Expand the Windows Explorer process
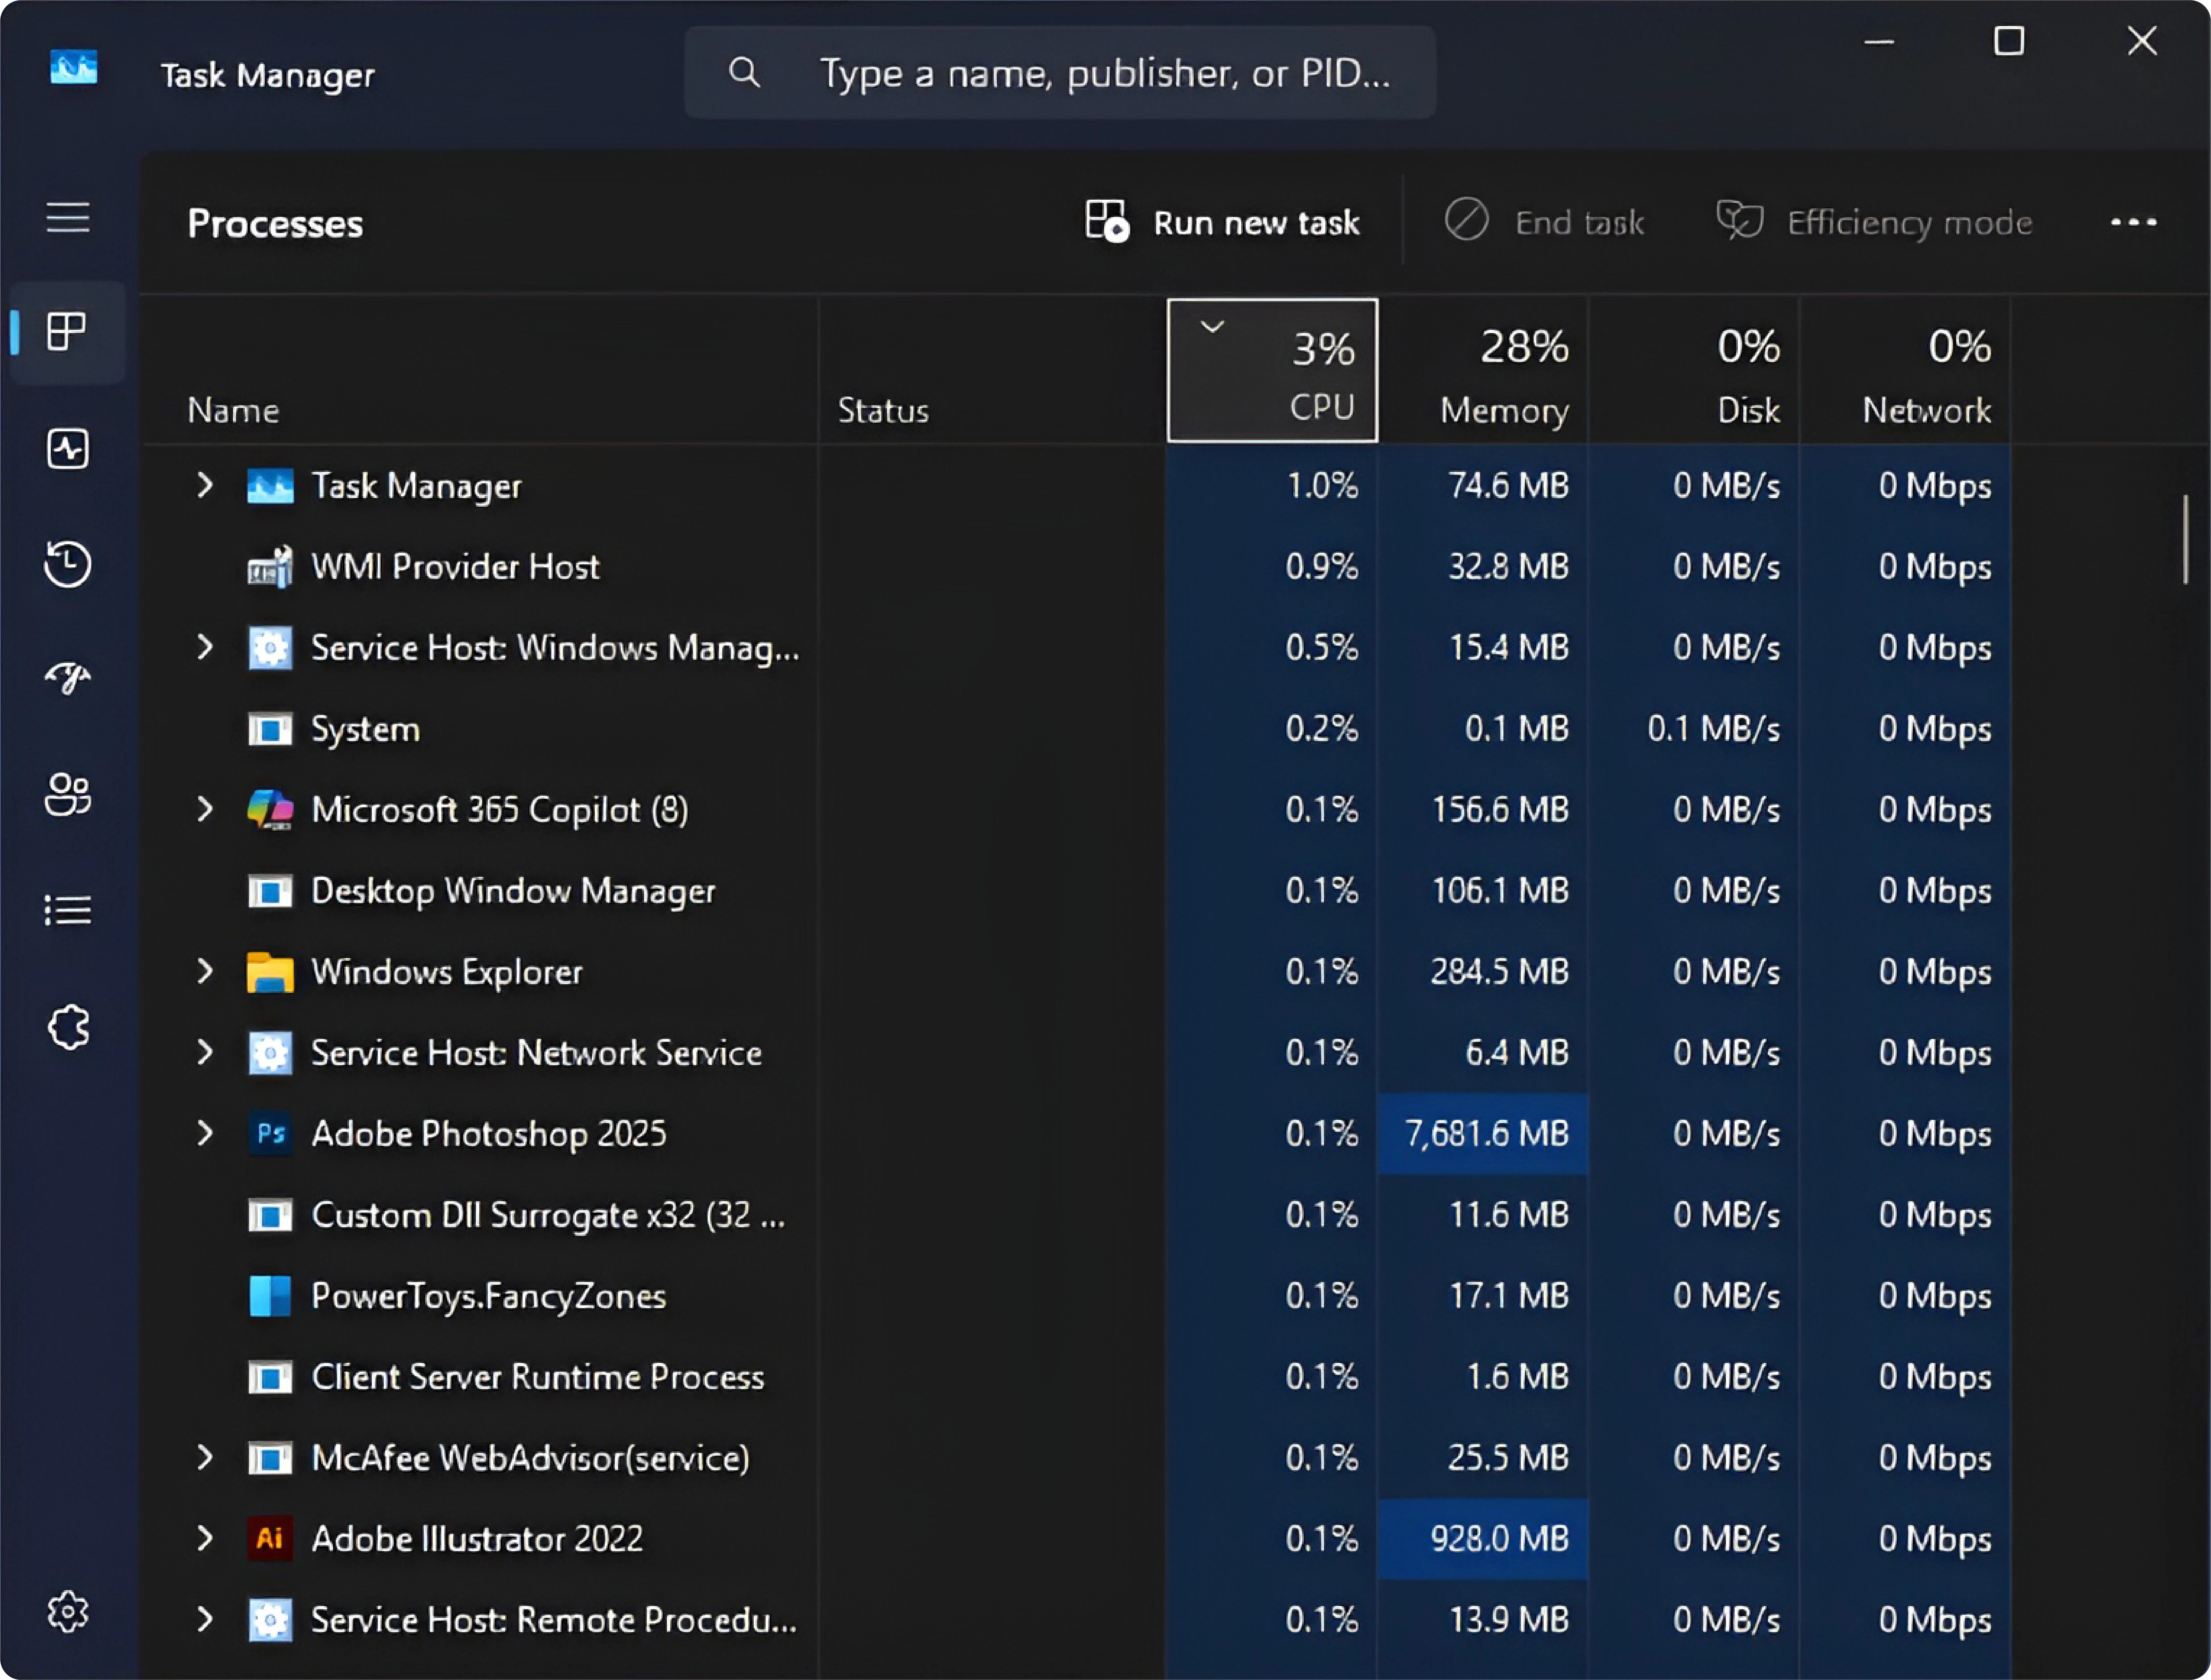The height and width of the screenshot is (1680, 2211). point(205,971)
